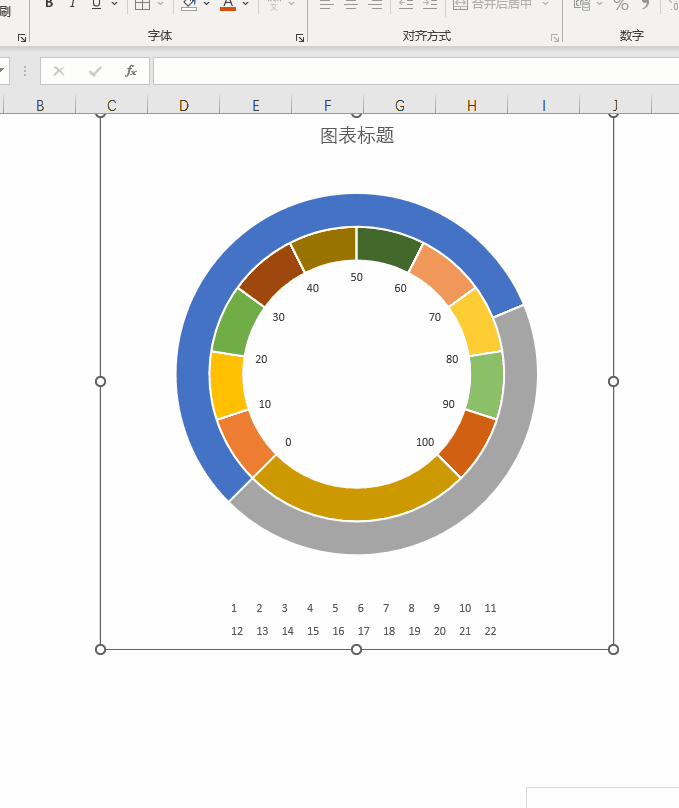Toggle bold formatting
This screenshot has height=808, width=679.
tap(49, 4)
